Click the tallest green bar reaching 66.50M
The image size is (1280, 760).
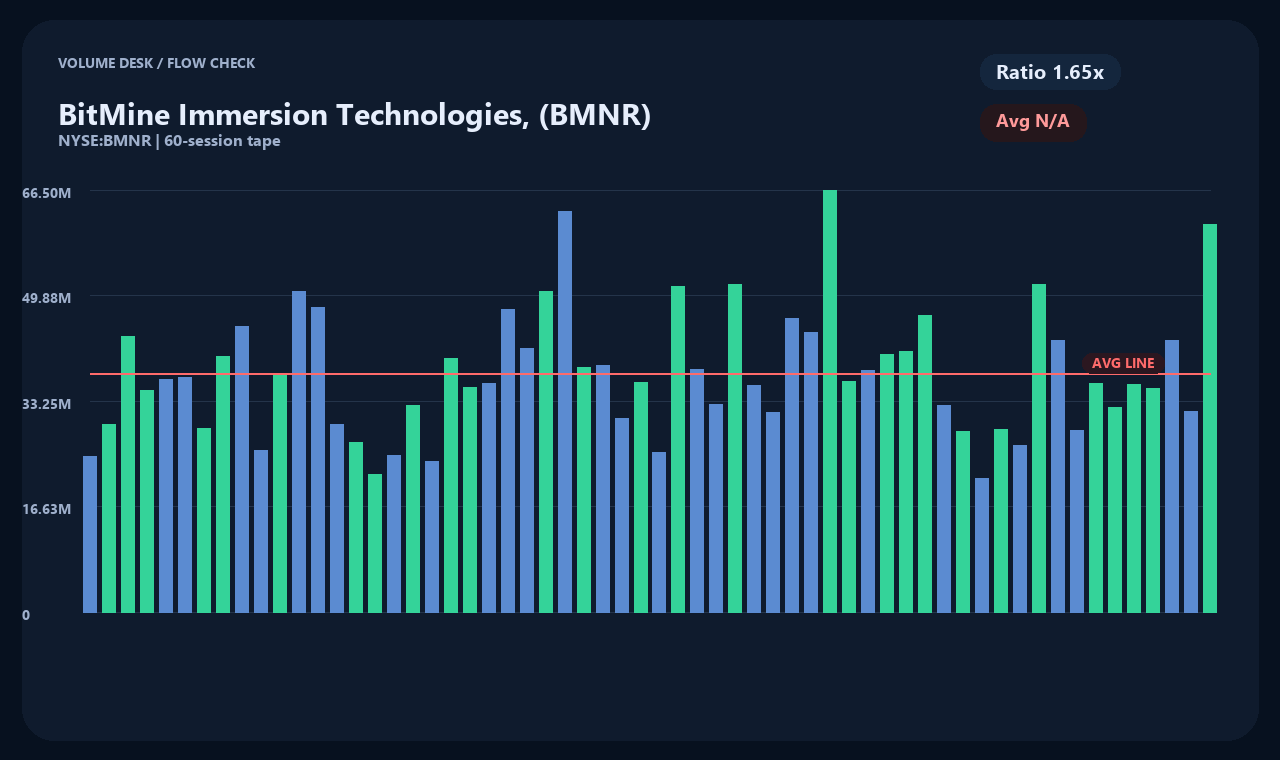830,401
